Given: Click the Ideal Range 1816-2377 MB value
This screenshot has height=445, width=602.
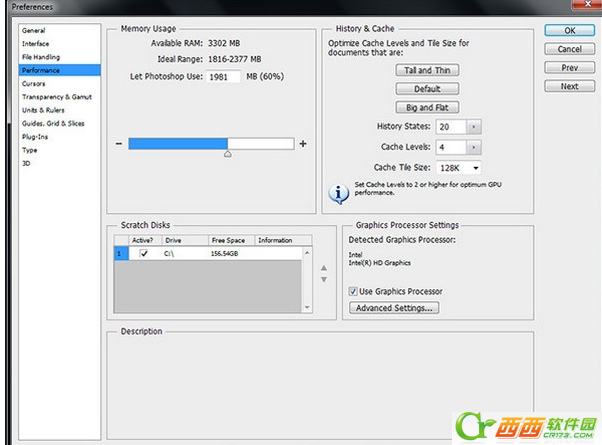Looking at the screenshot, I should [235, 59].
